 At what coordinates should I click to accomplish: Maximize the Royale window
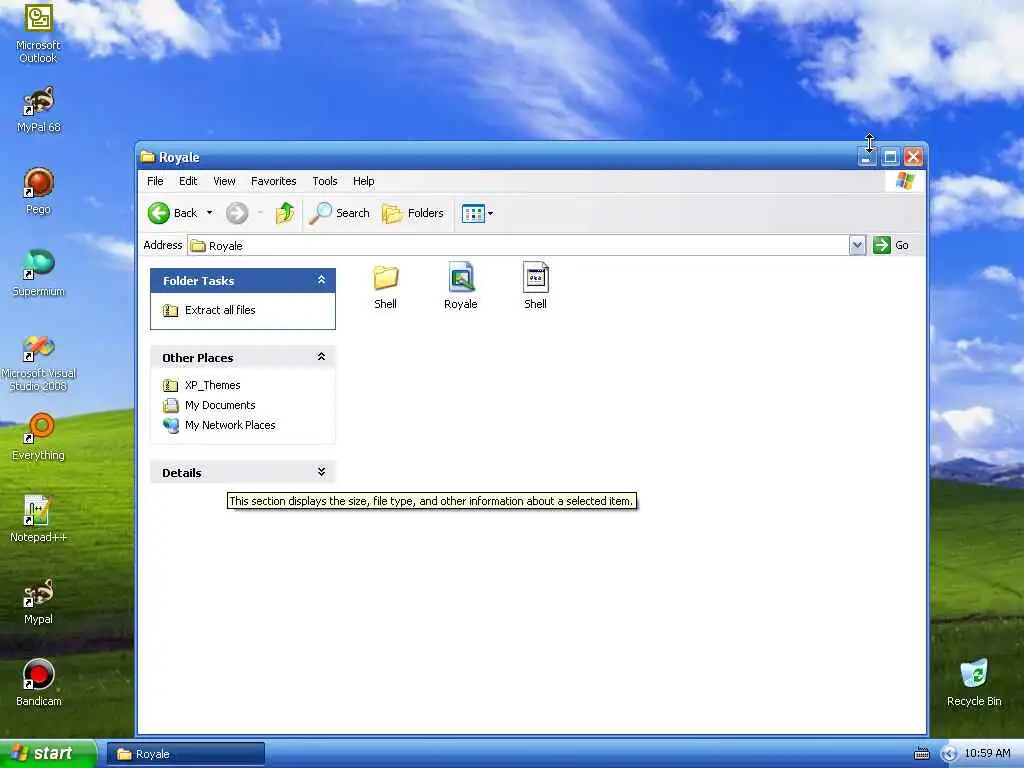pos(889,157)
